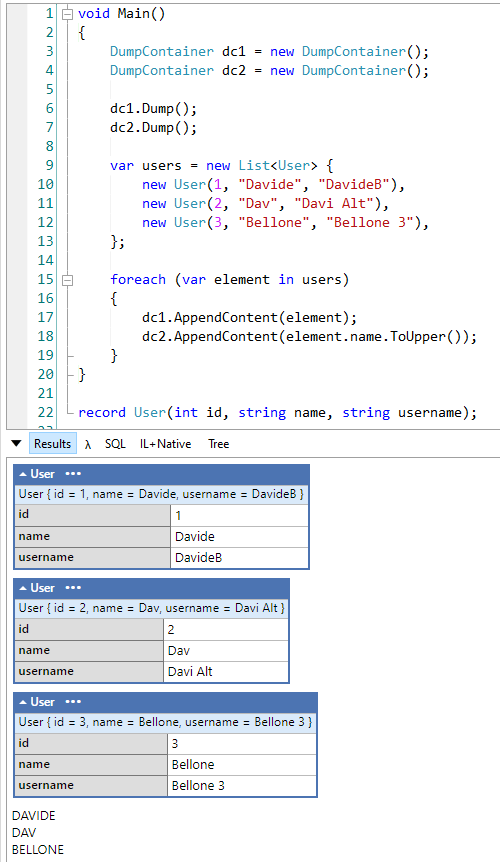Collapse the User table for Dav

point(24,588)
